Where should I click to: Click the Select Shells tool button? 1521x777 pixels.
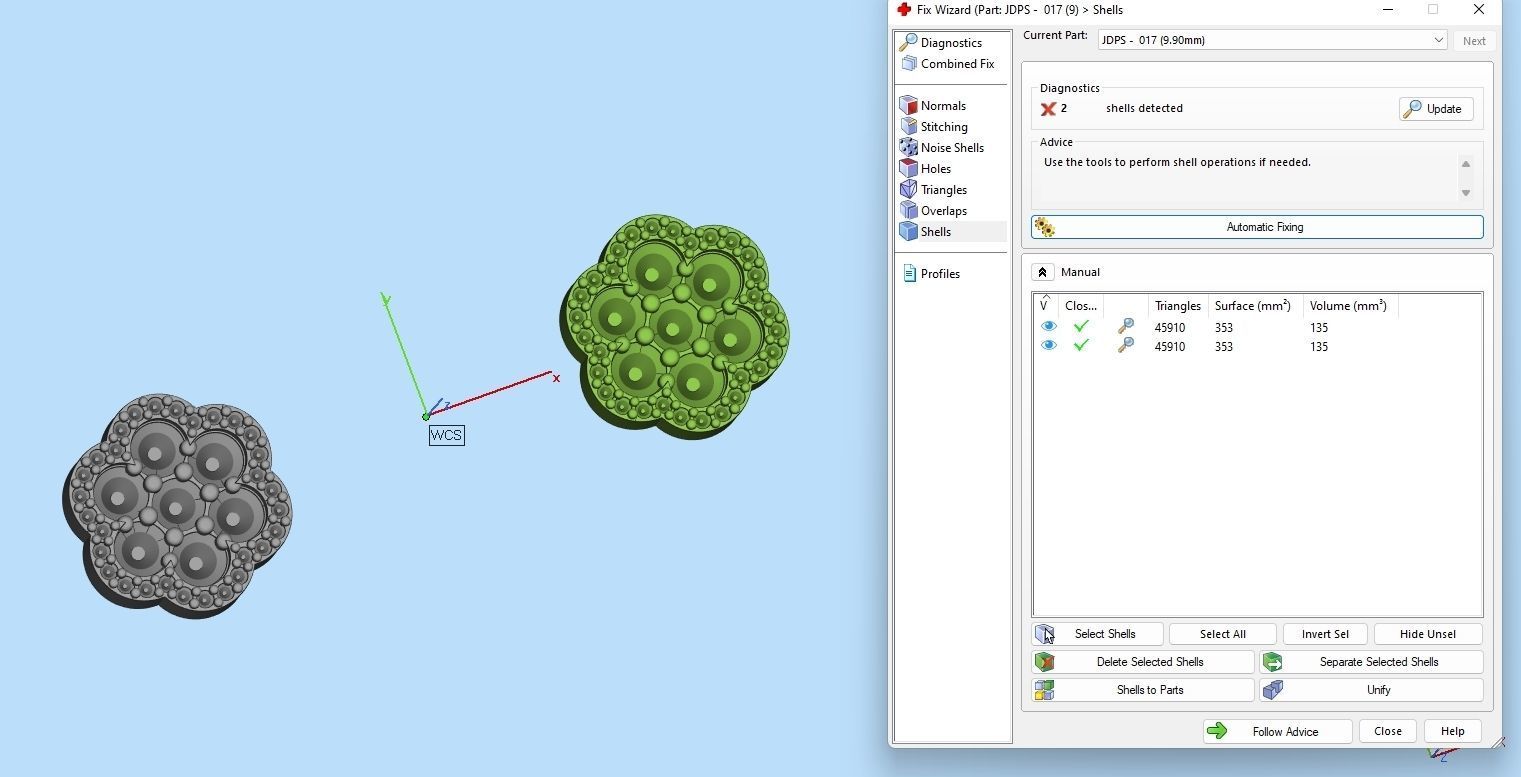point(1097,634)
